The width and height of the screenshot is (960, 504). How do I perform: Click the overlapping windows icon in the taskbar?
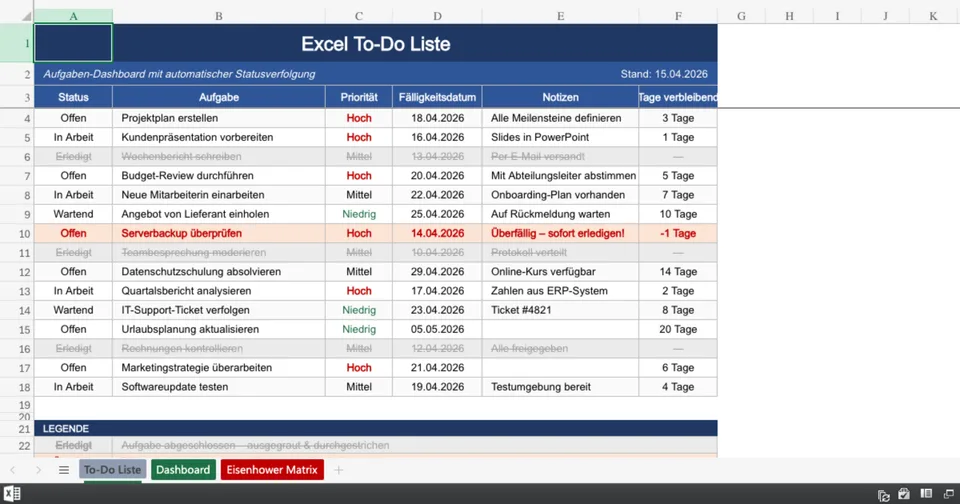pos(947,494)
